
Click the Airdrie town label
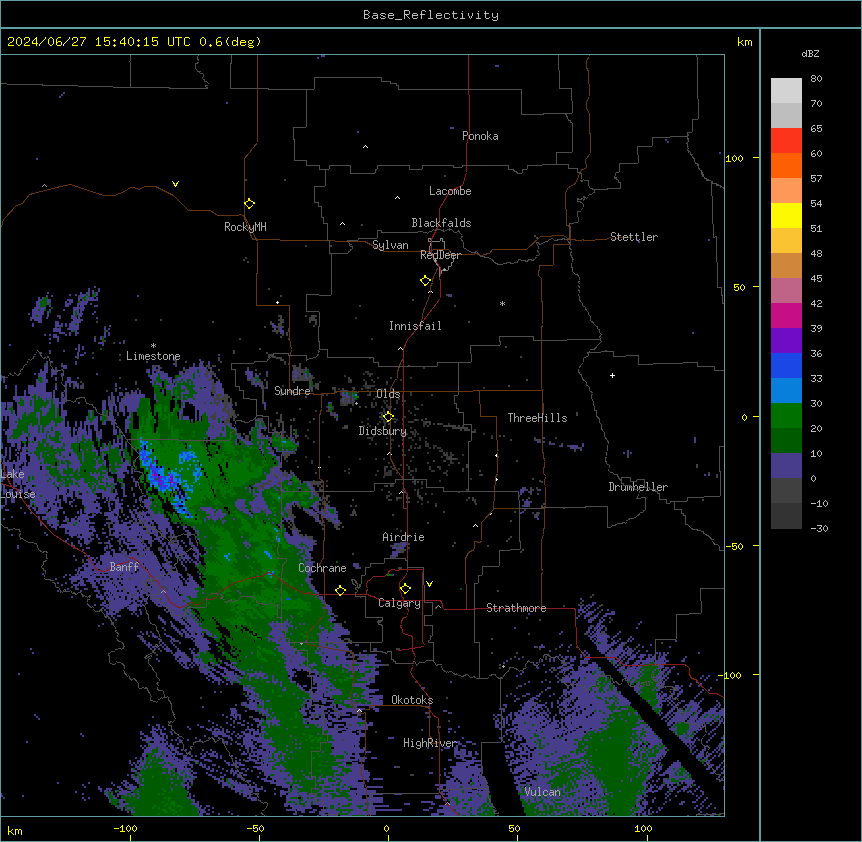click(403, 537)
